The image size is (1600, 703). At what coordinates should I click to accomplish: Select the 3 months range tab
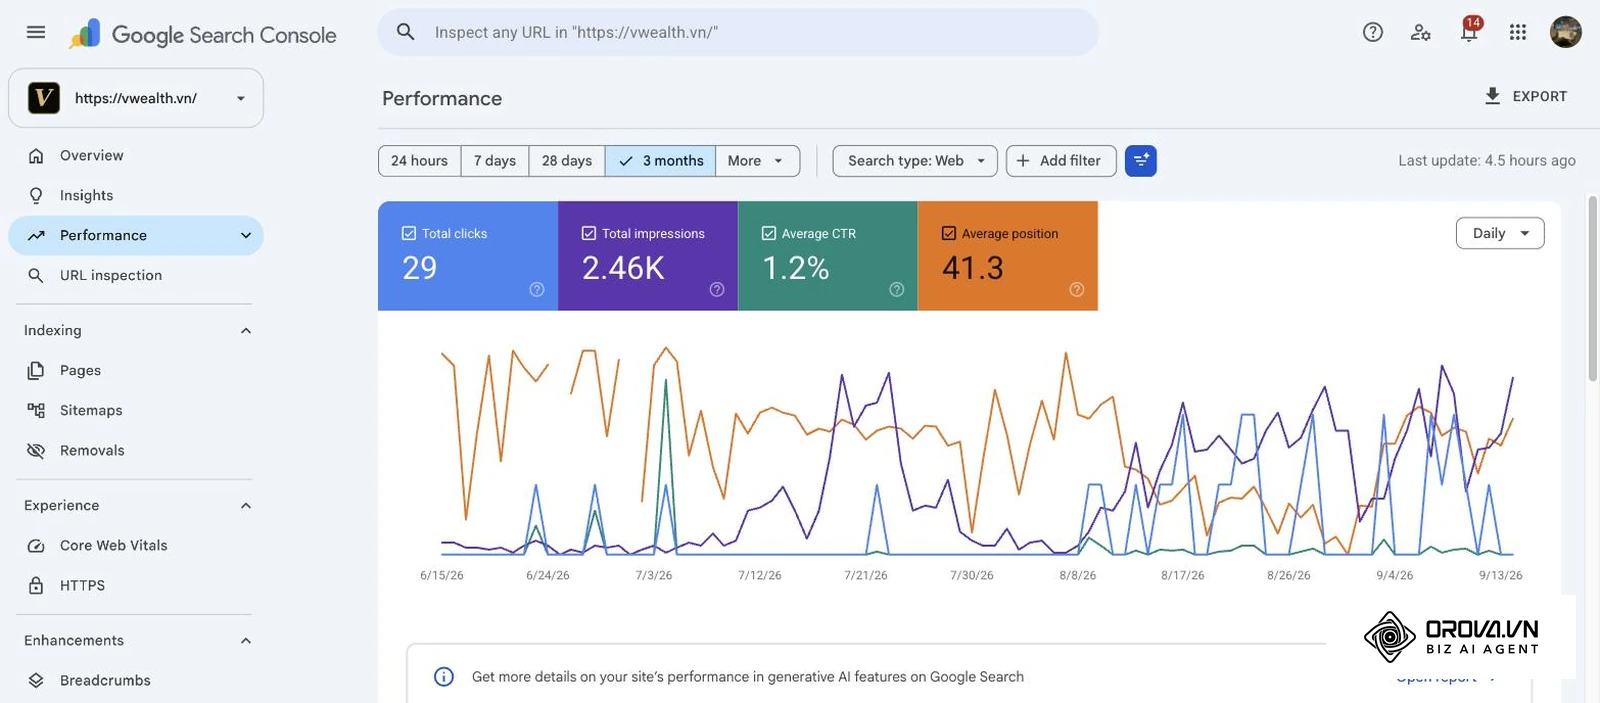tap(660, 161)
